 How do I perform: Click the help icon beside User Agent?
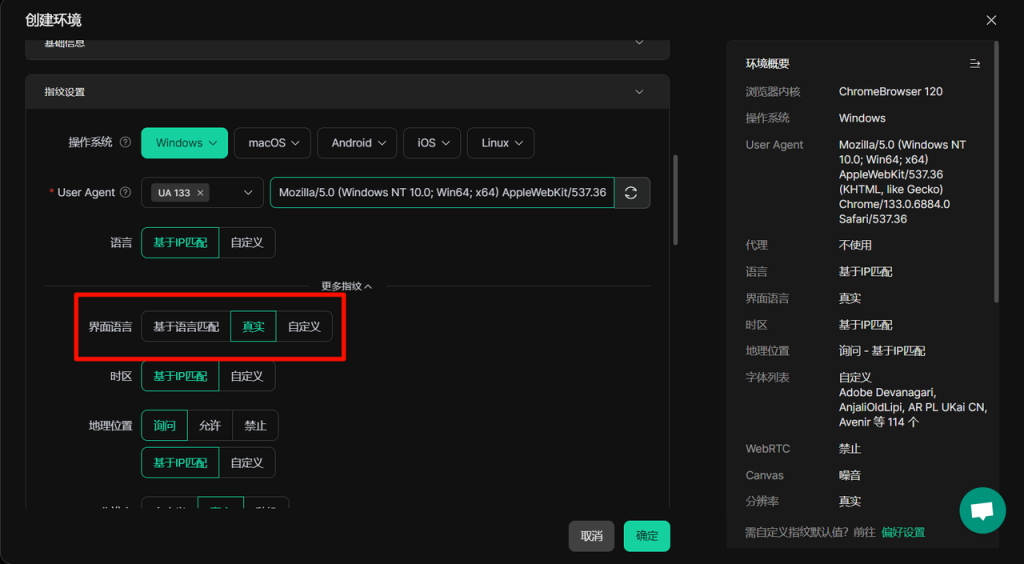pos(125,193)
